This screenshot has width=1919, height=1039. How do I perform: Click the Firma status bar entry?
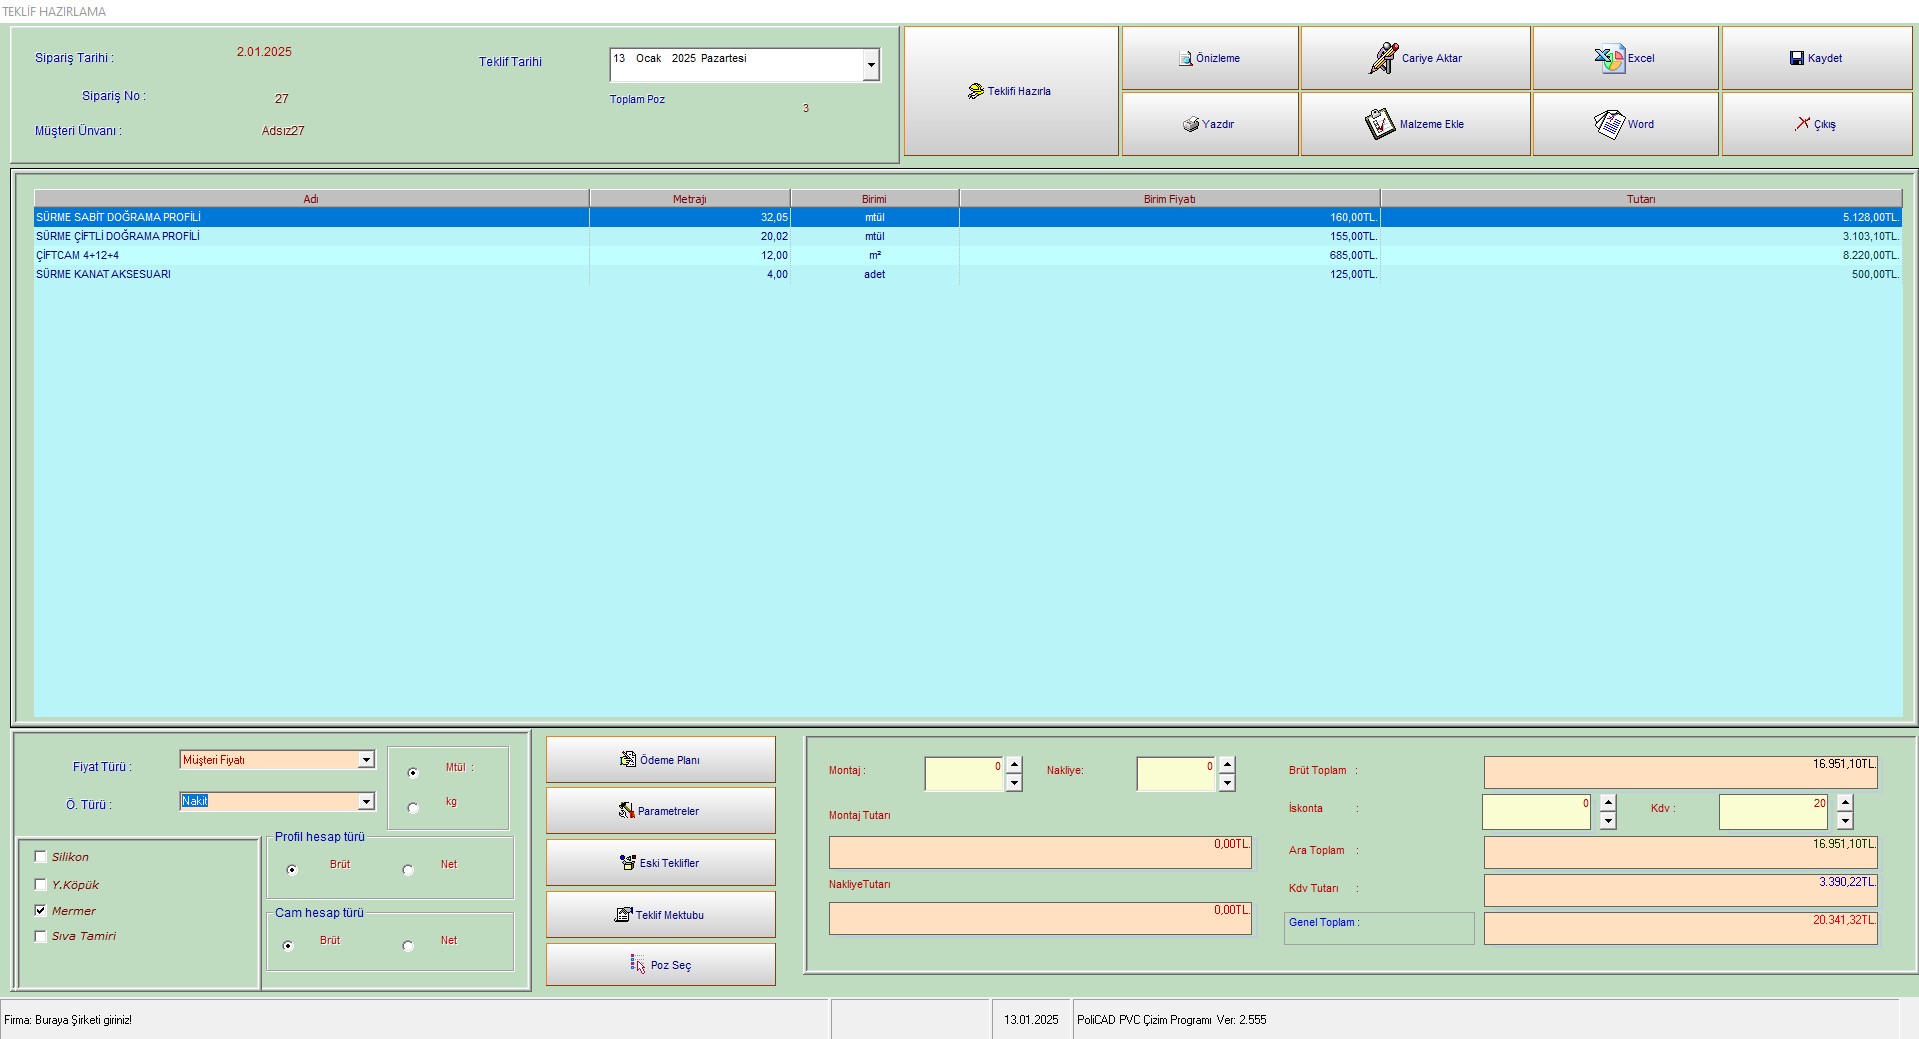tap(415, 1020)
